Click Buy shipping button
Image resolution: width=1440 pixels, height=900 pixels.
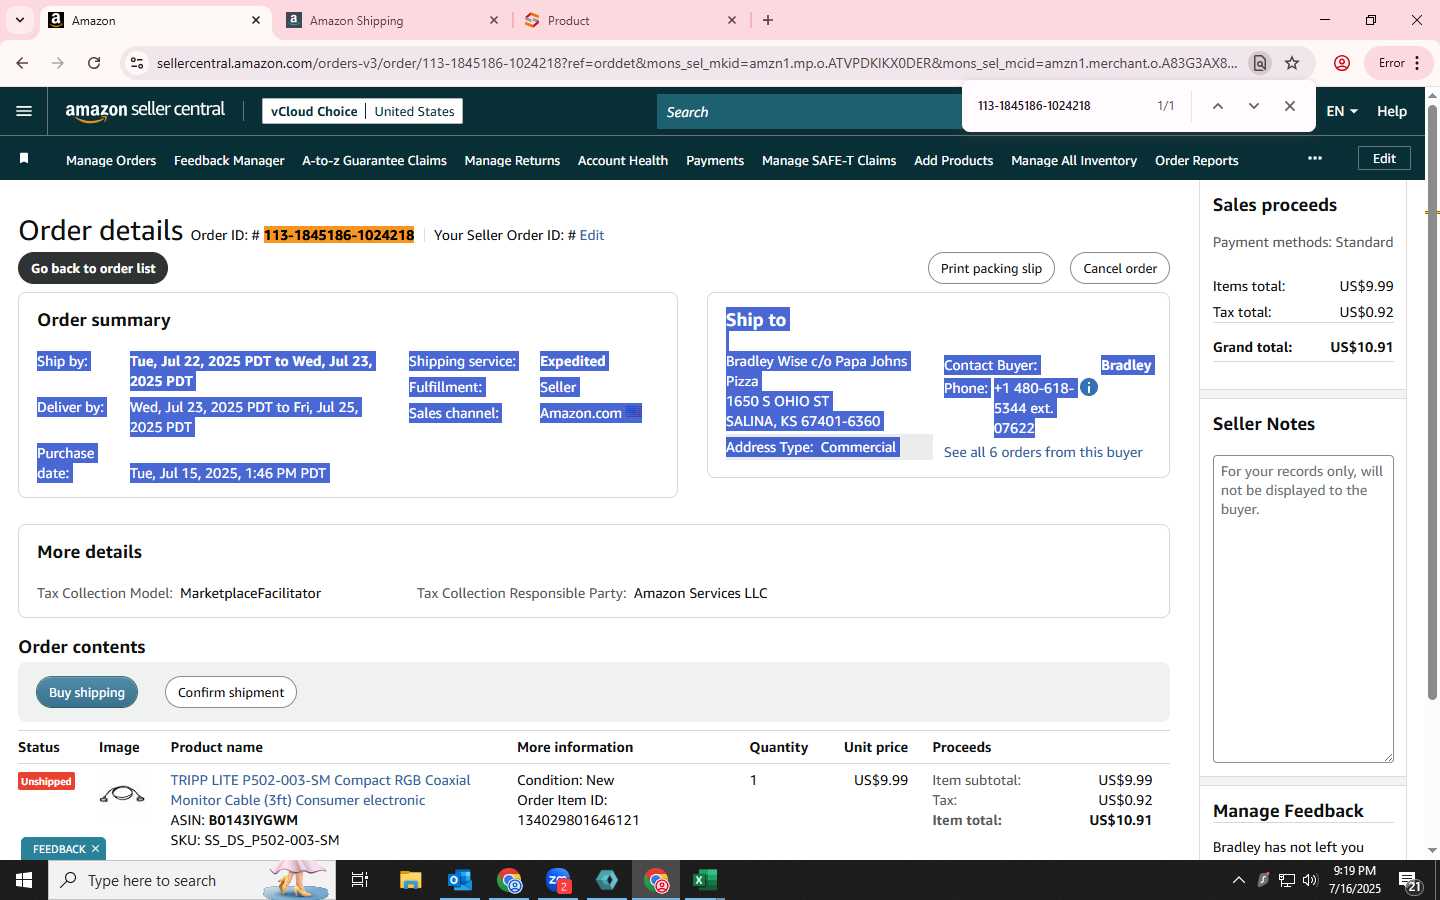point(87,692)
